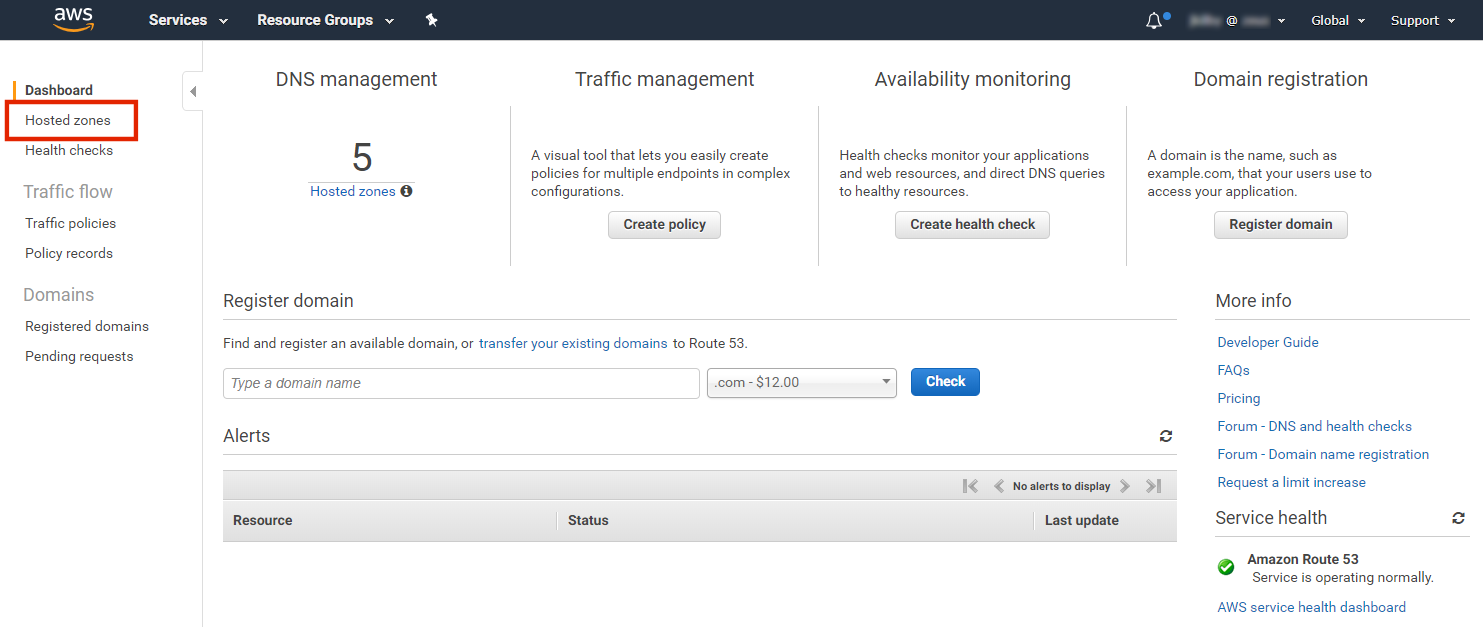Open Hosted zones in the sidebar
Image resolution: width=1483 pixels, height=627 pixels.
pyautogui.click(x=68, y=120)
